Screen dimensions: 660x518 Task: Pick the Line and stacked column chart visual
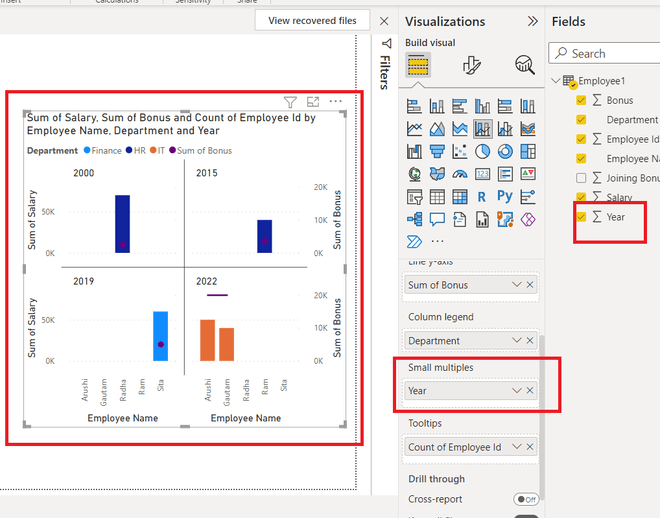[482, 129]
